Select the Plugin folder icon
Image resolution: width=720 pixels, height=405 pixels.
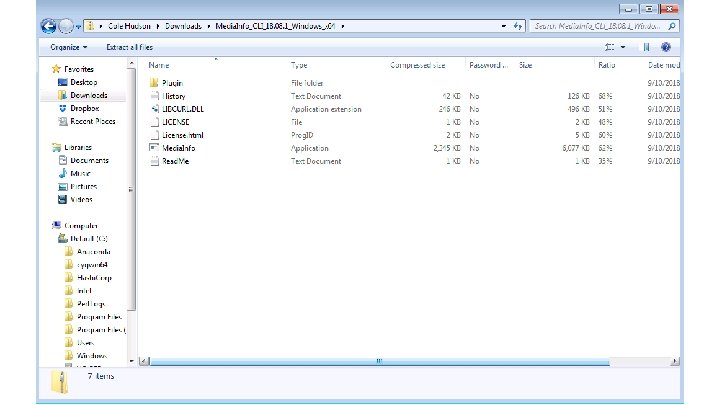154,83
